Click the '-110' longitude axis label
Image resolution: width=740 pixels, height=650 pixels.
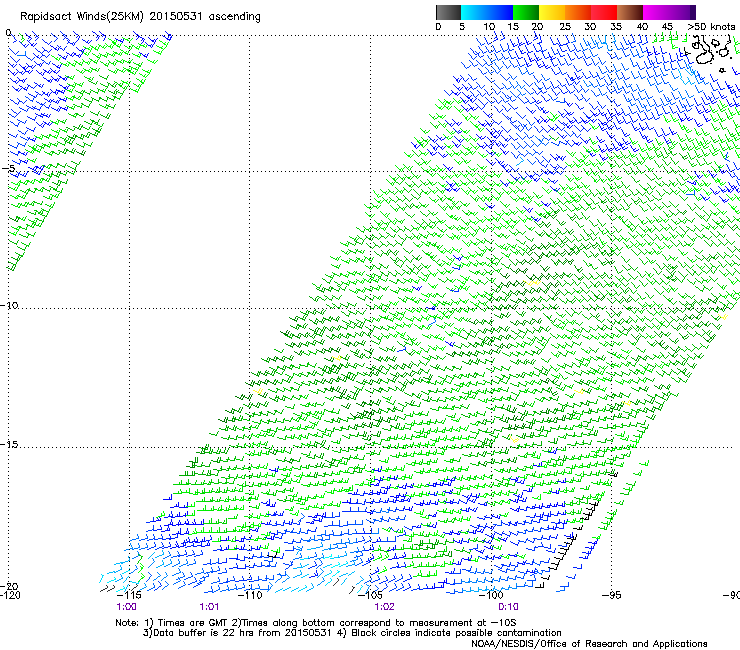coord(250,595)
